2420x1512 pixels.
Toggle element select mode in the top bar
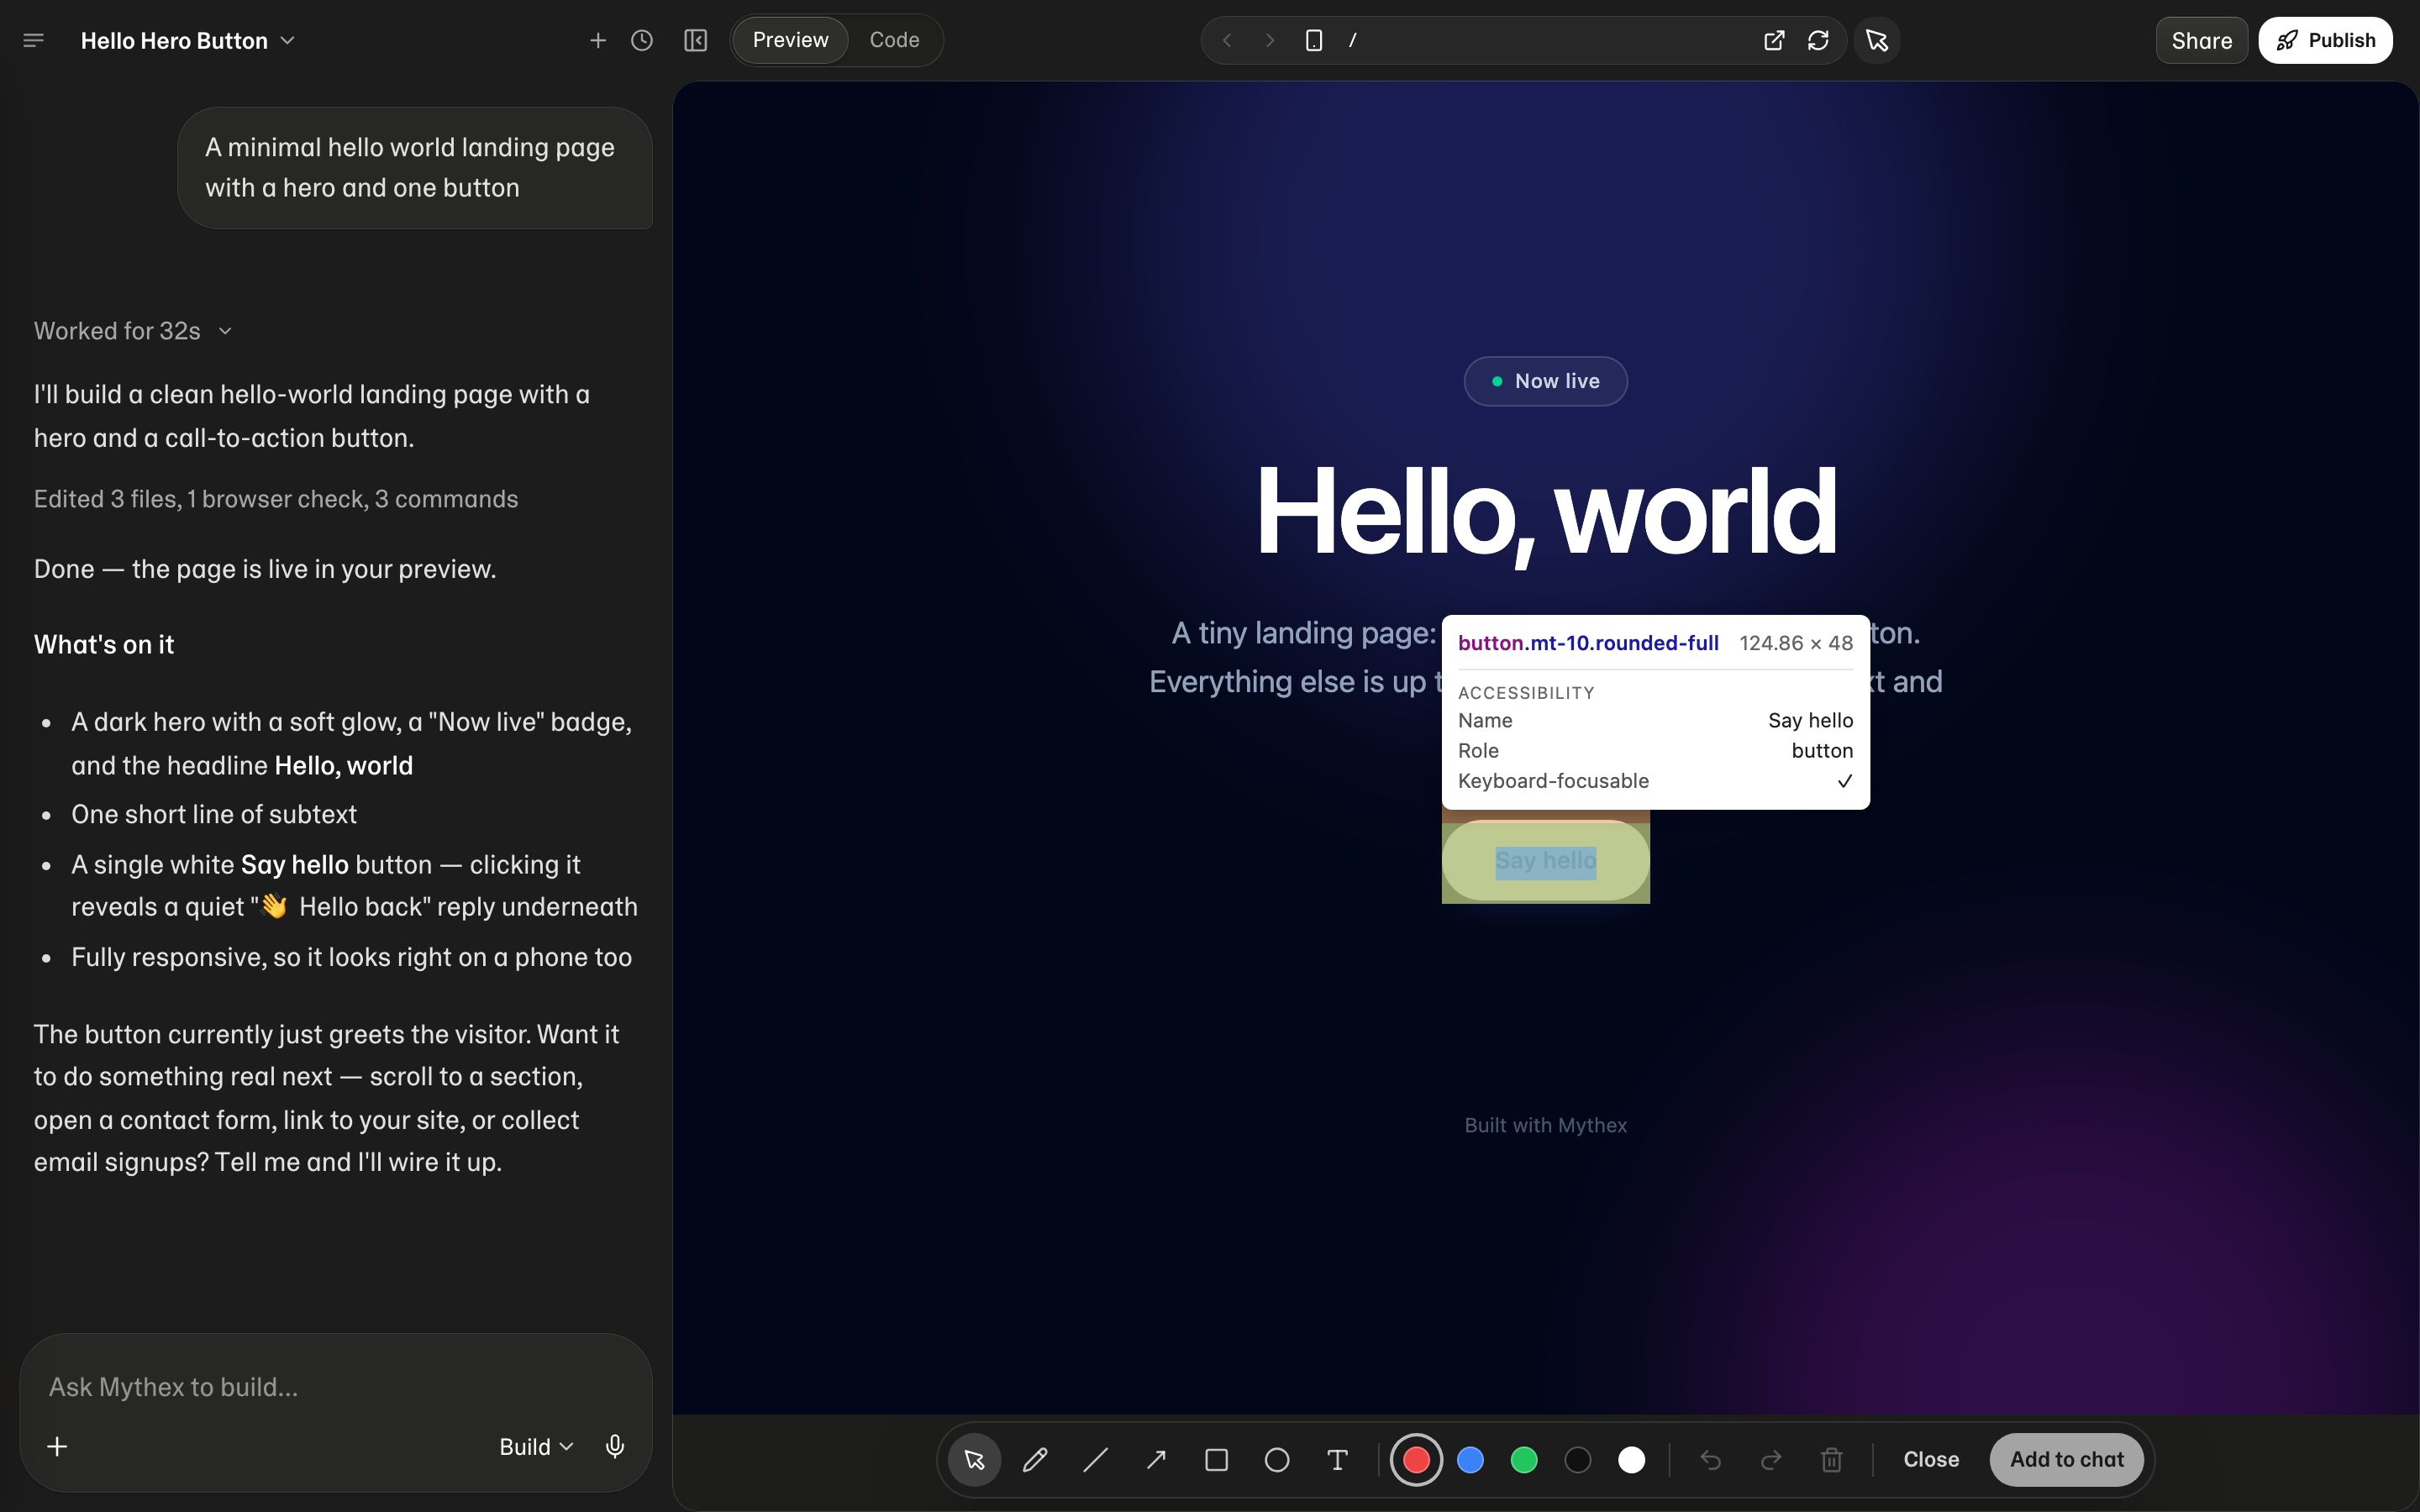point(1877,40)
